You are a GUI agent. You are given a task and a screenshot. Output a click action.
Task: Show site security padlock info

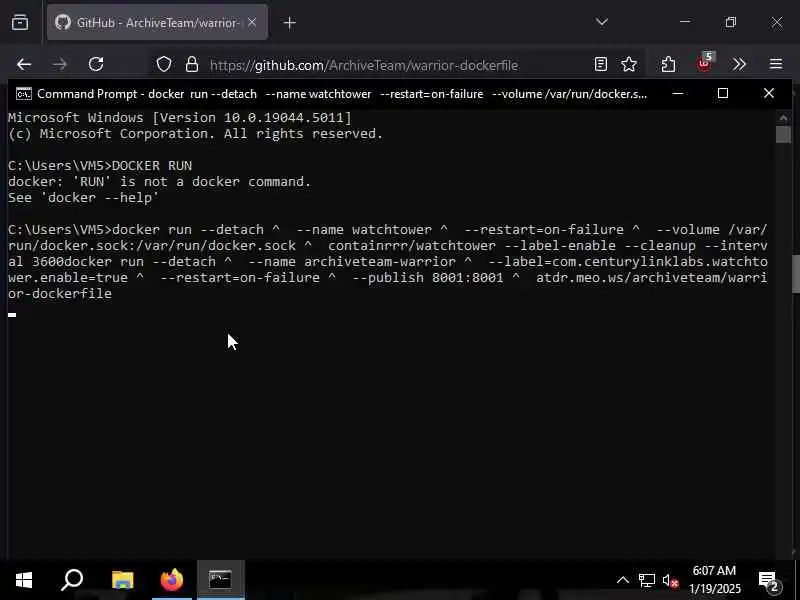pos(192,64)
